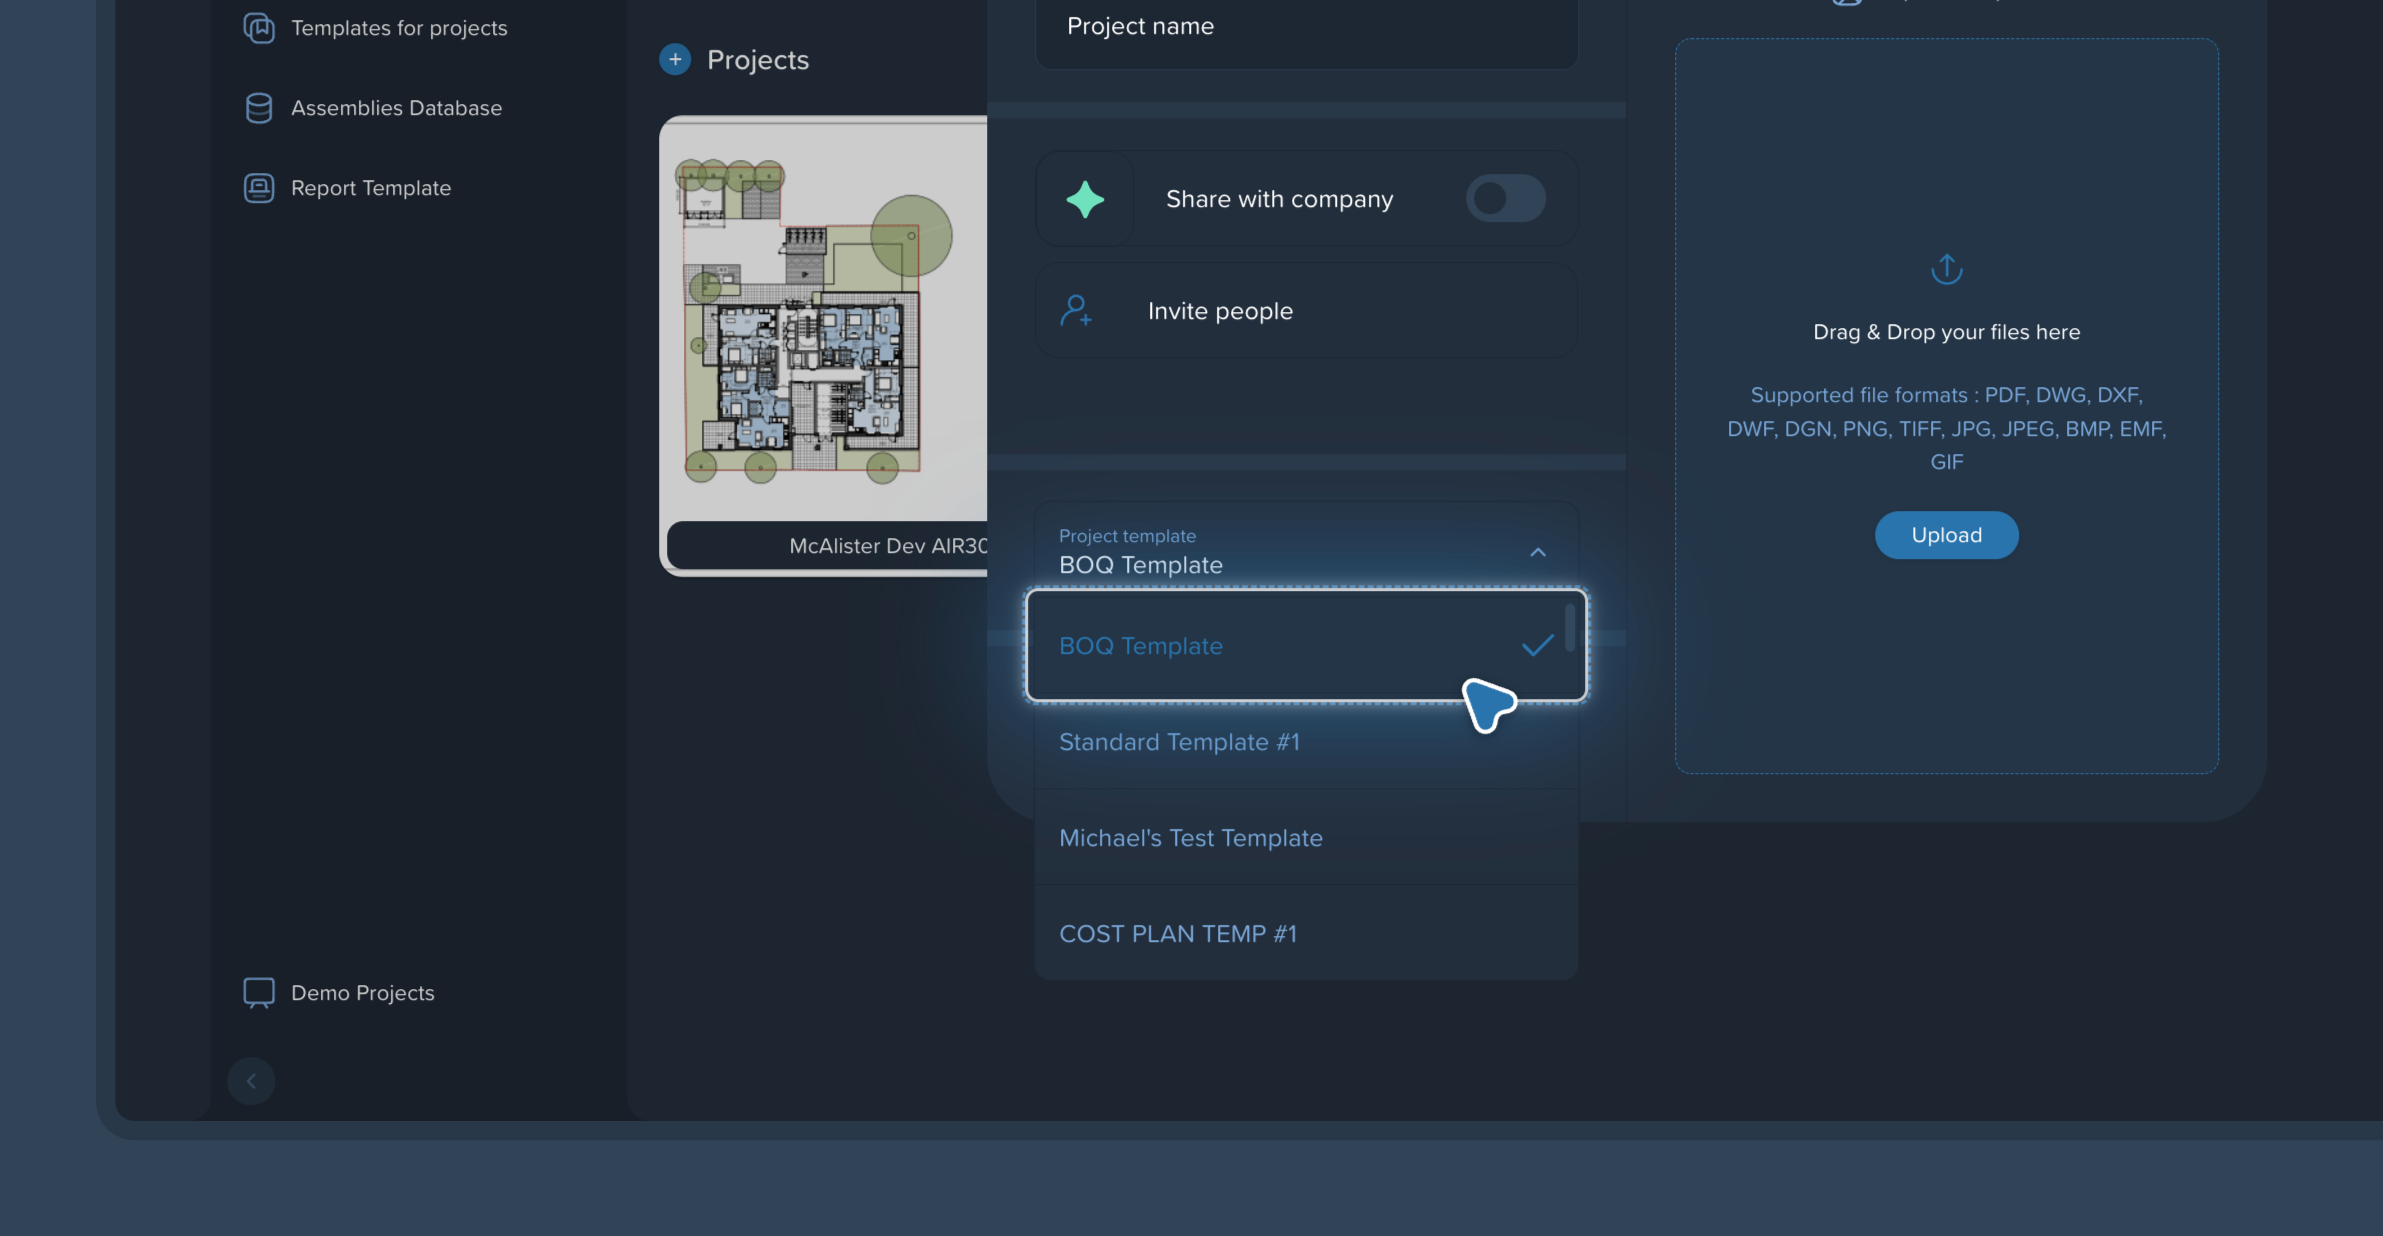This screenshot has height=1236, width=2383.
Task: Click the dropdown list scrollbar
Action: tap(1570, 628)
